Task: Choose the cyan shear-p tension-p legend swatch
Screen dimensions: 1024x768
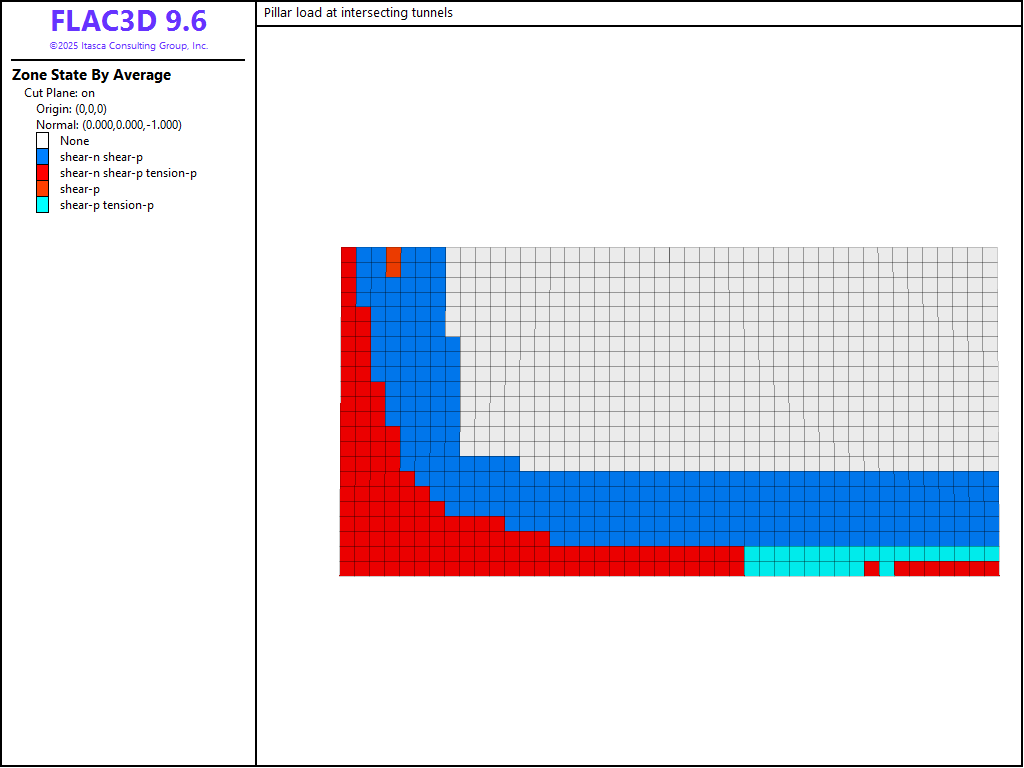Action: point(42,205)
